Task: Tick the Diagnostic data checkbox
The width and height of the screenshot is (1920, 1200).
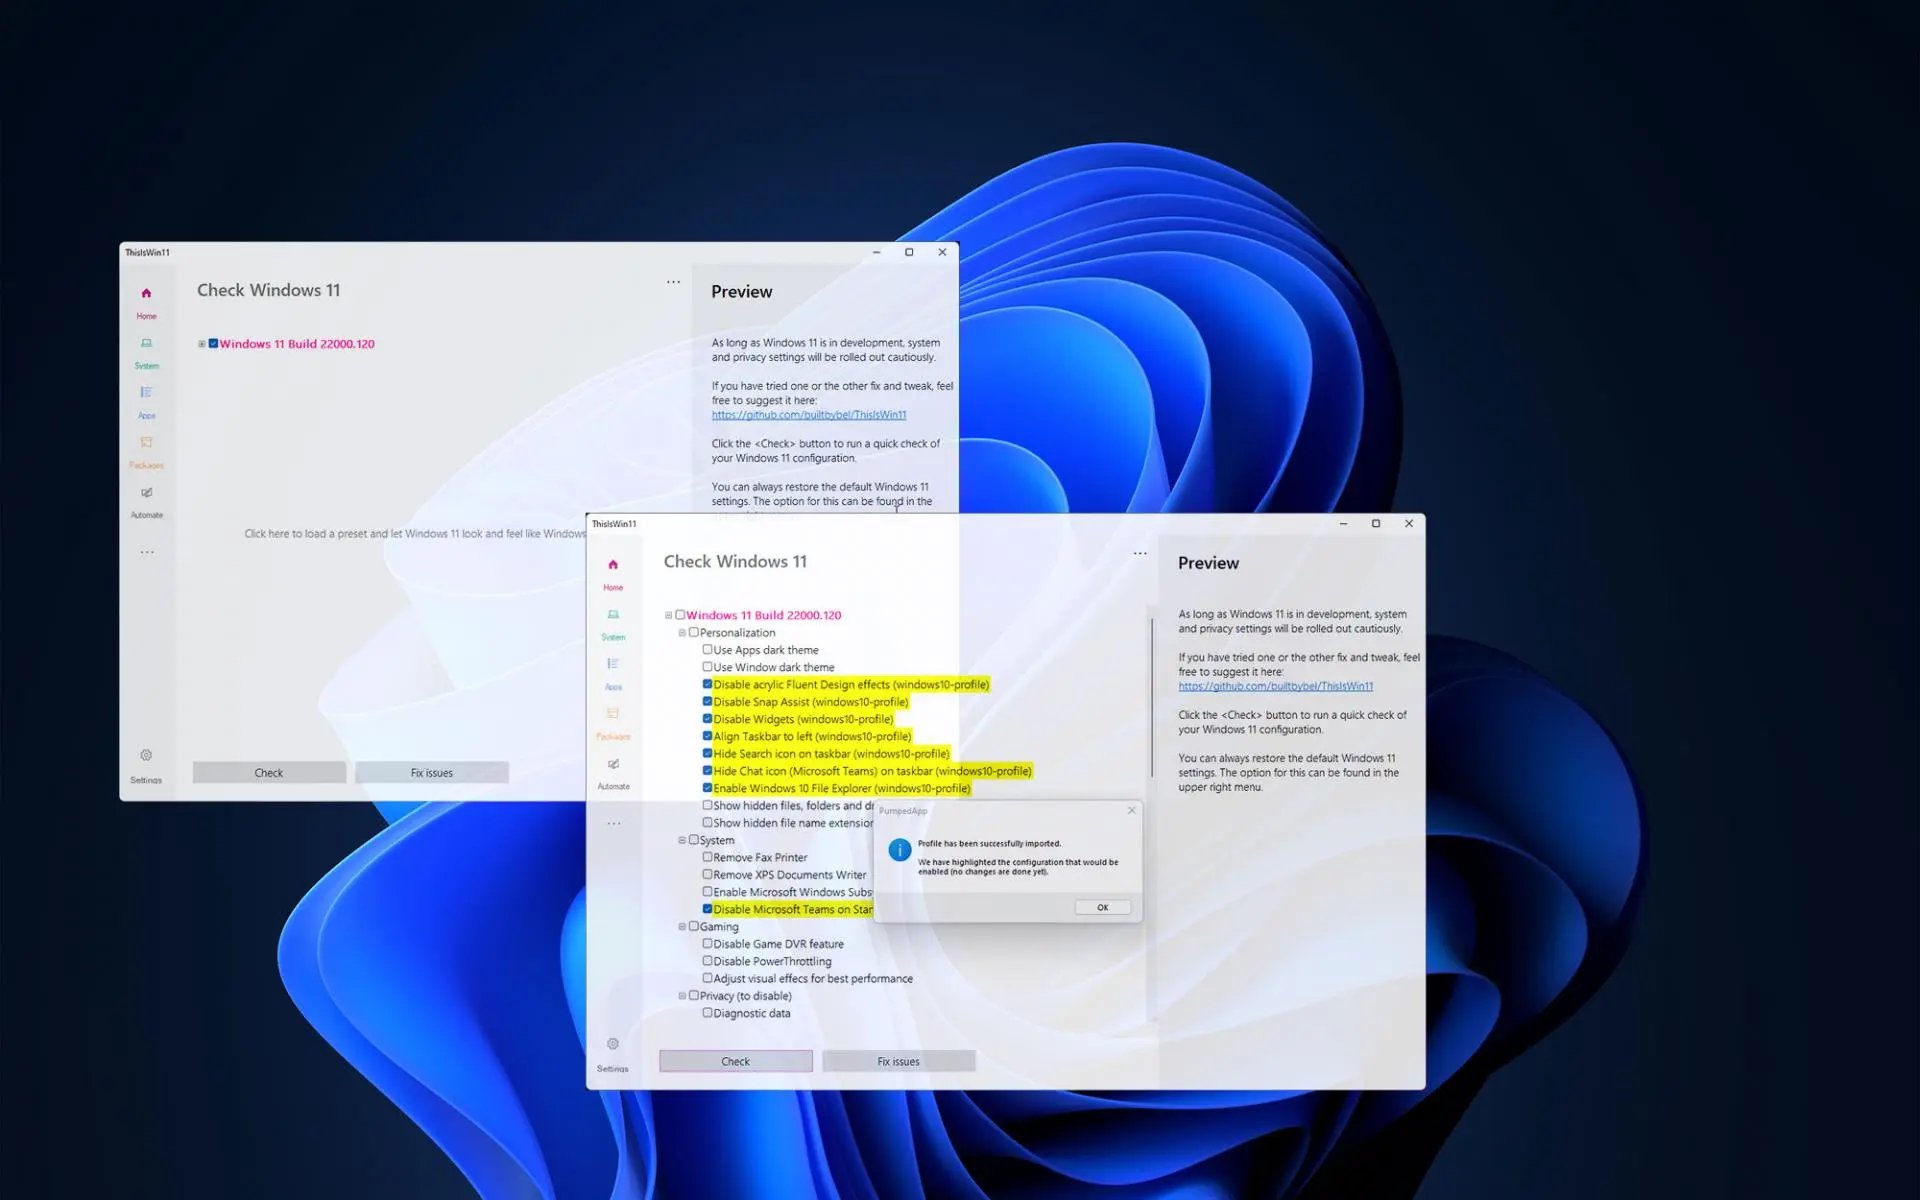Action: (707, 1012)
